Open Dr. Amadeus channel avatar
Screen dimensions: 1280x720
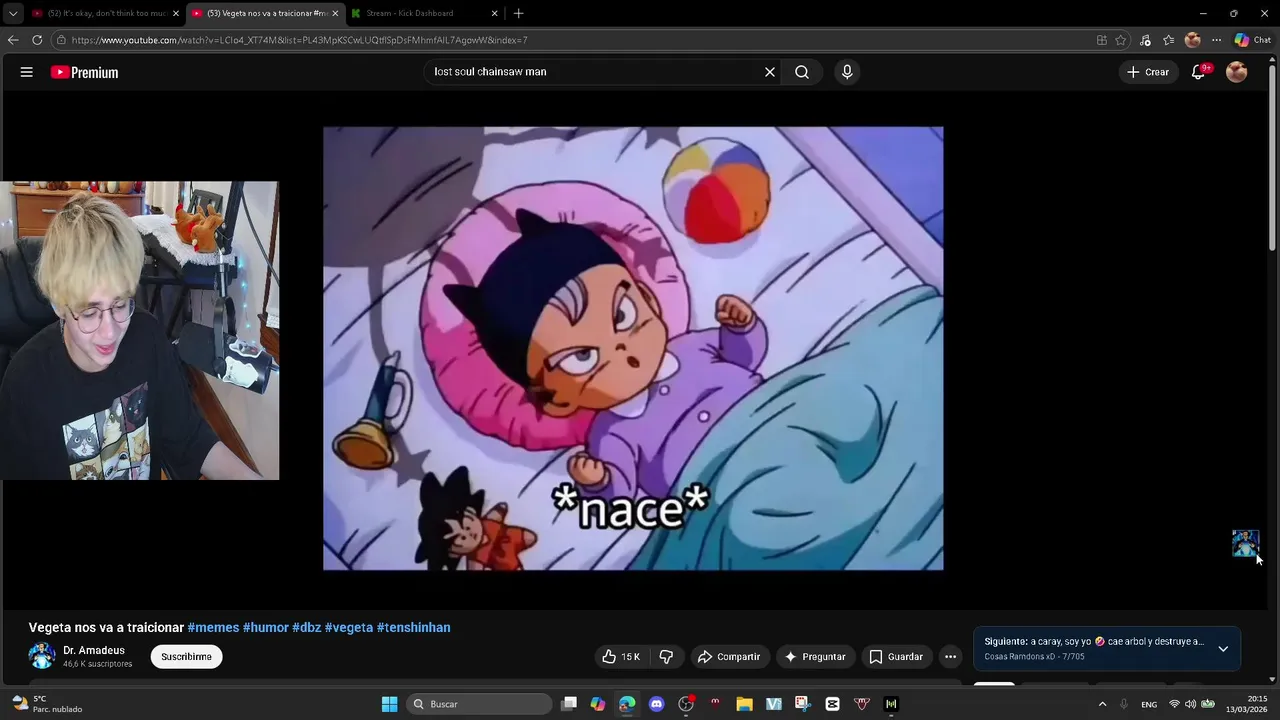click(42, 656)
